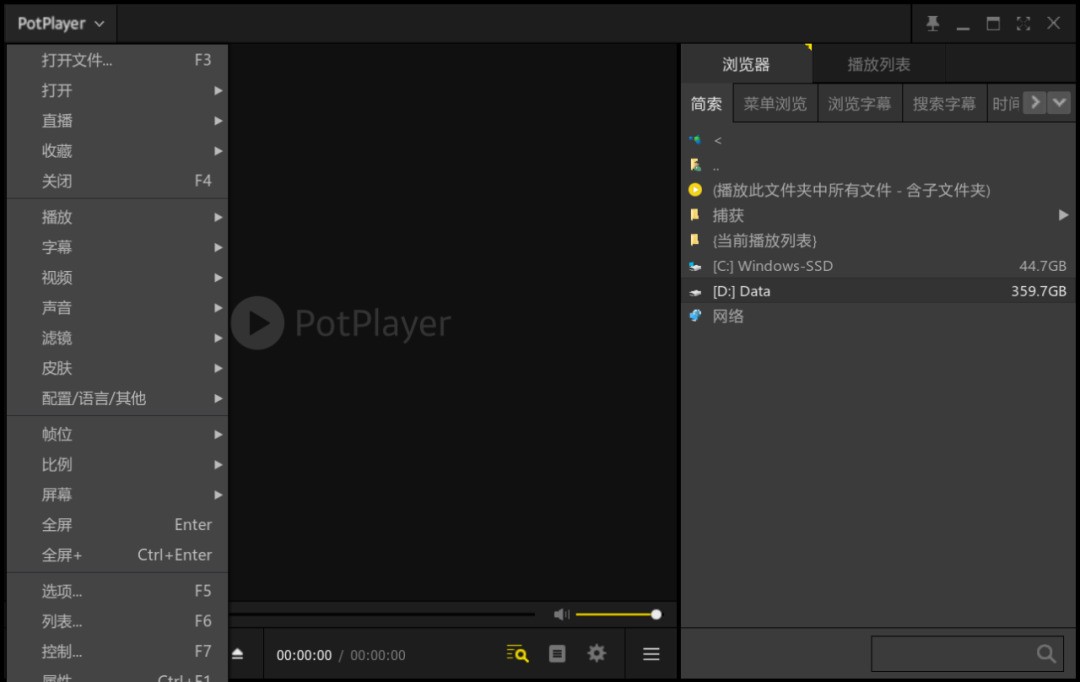Image resolution: width=1080 pixels, height=682 pixels.
Task: Expand the 播放 submenu
Action: coord(118,217)
